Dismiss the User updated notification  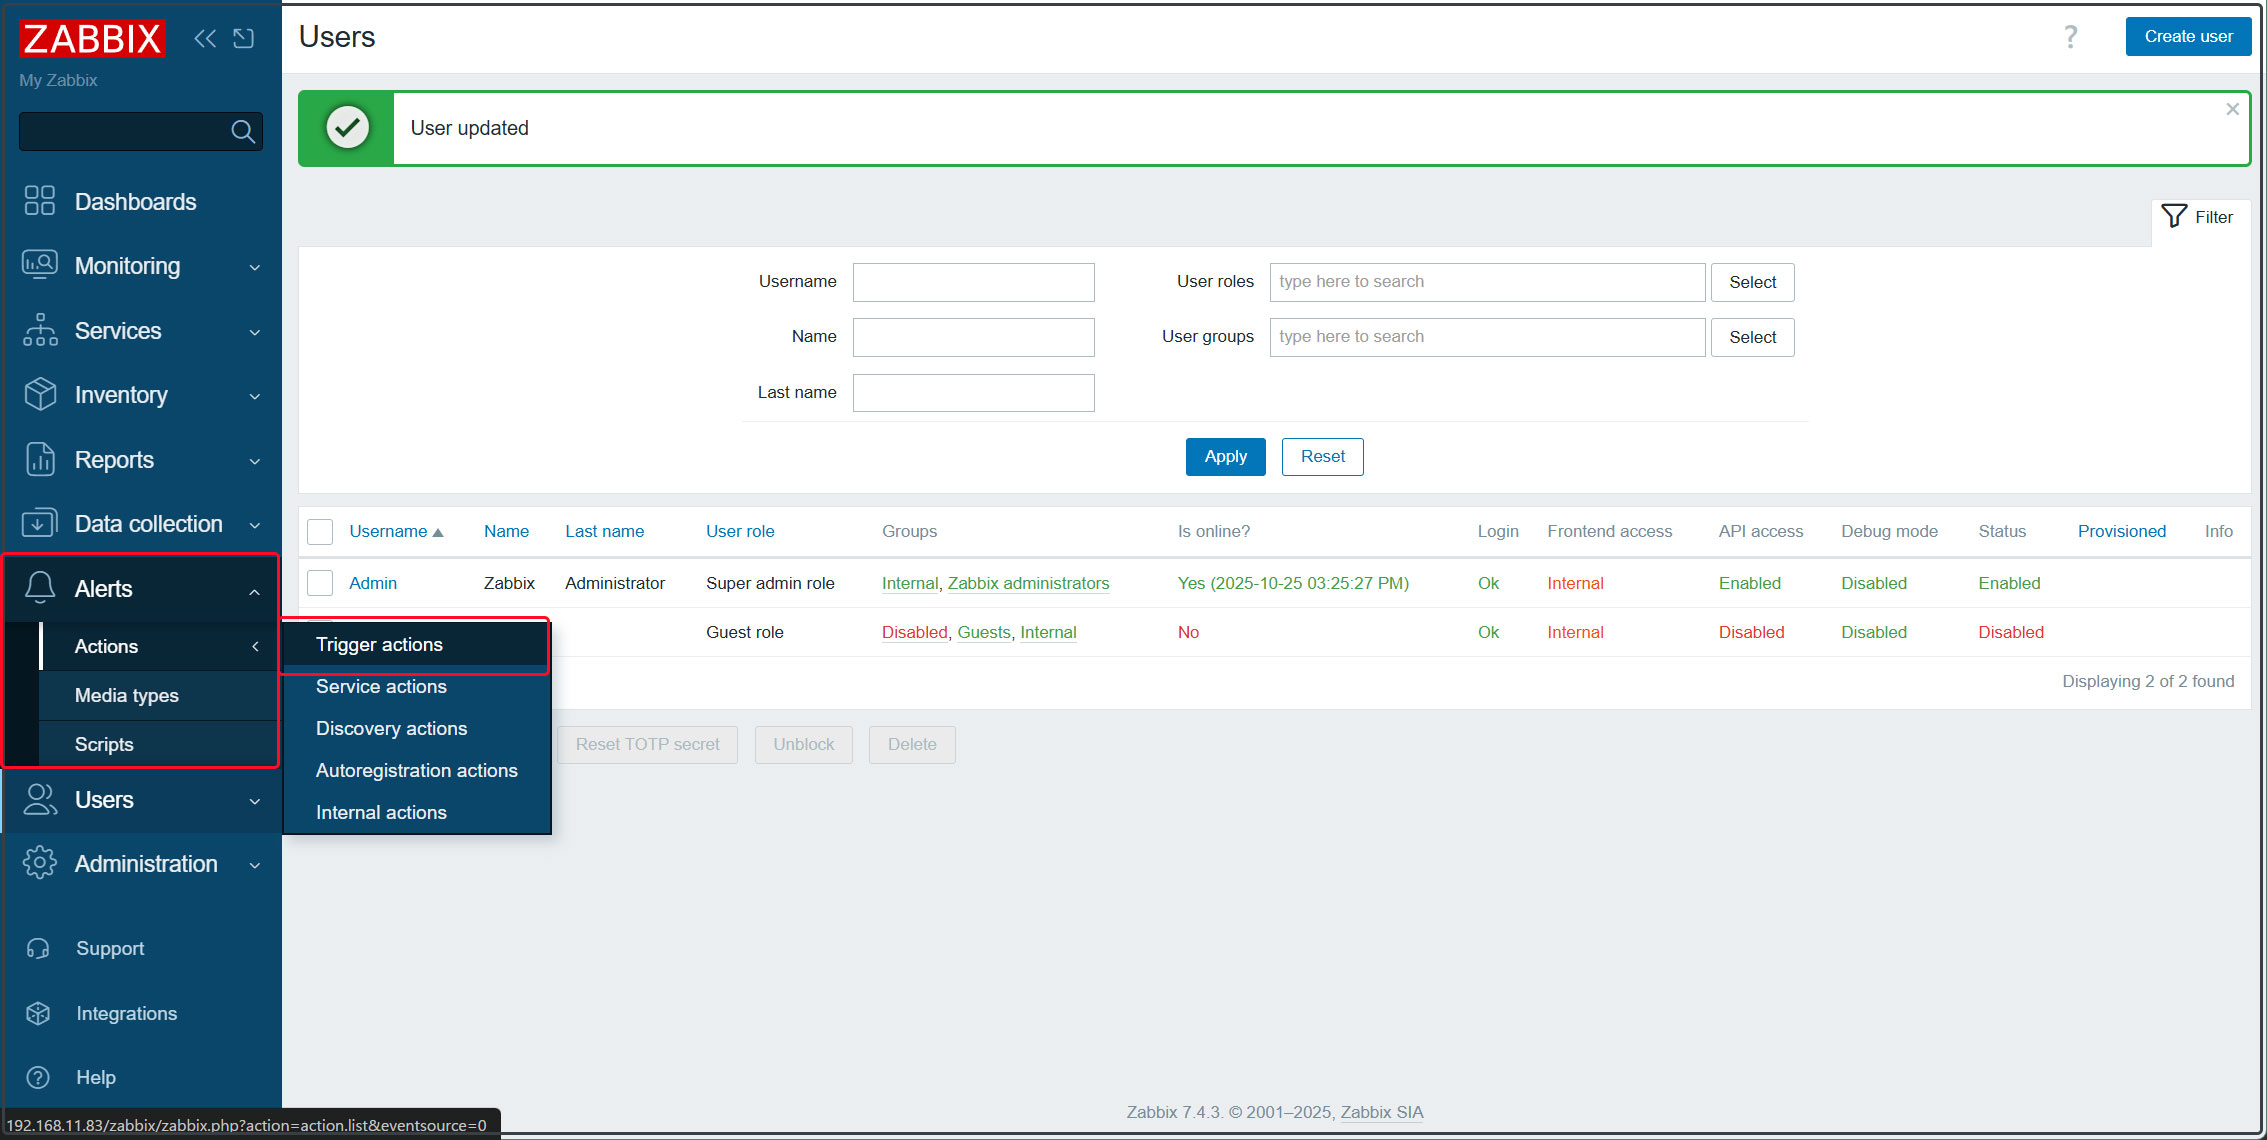point(2232,109)
